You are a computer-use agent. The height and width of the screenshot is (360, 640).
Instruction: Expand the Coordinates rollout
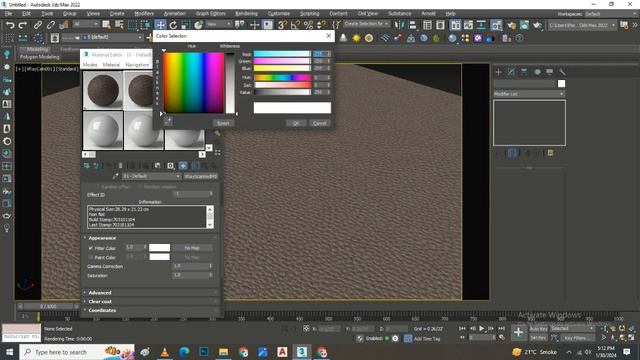click(102, 311)
